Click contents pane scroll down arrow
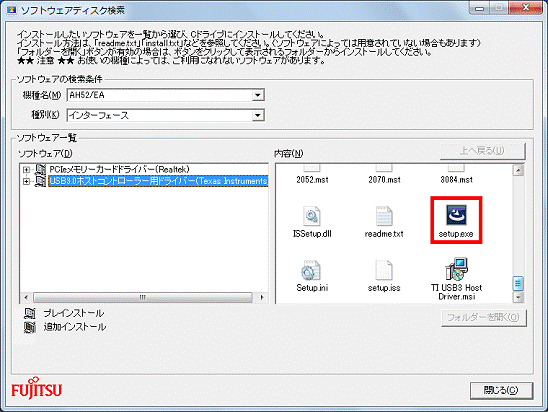This screenshot has height=412, width=548. point(518,297)
